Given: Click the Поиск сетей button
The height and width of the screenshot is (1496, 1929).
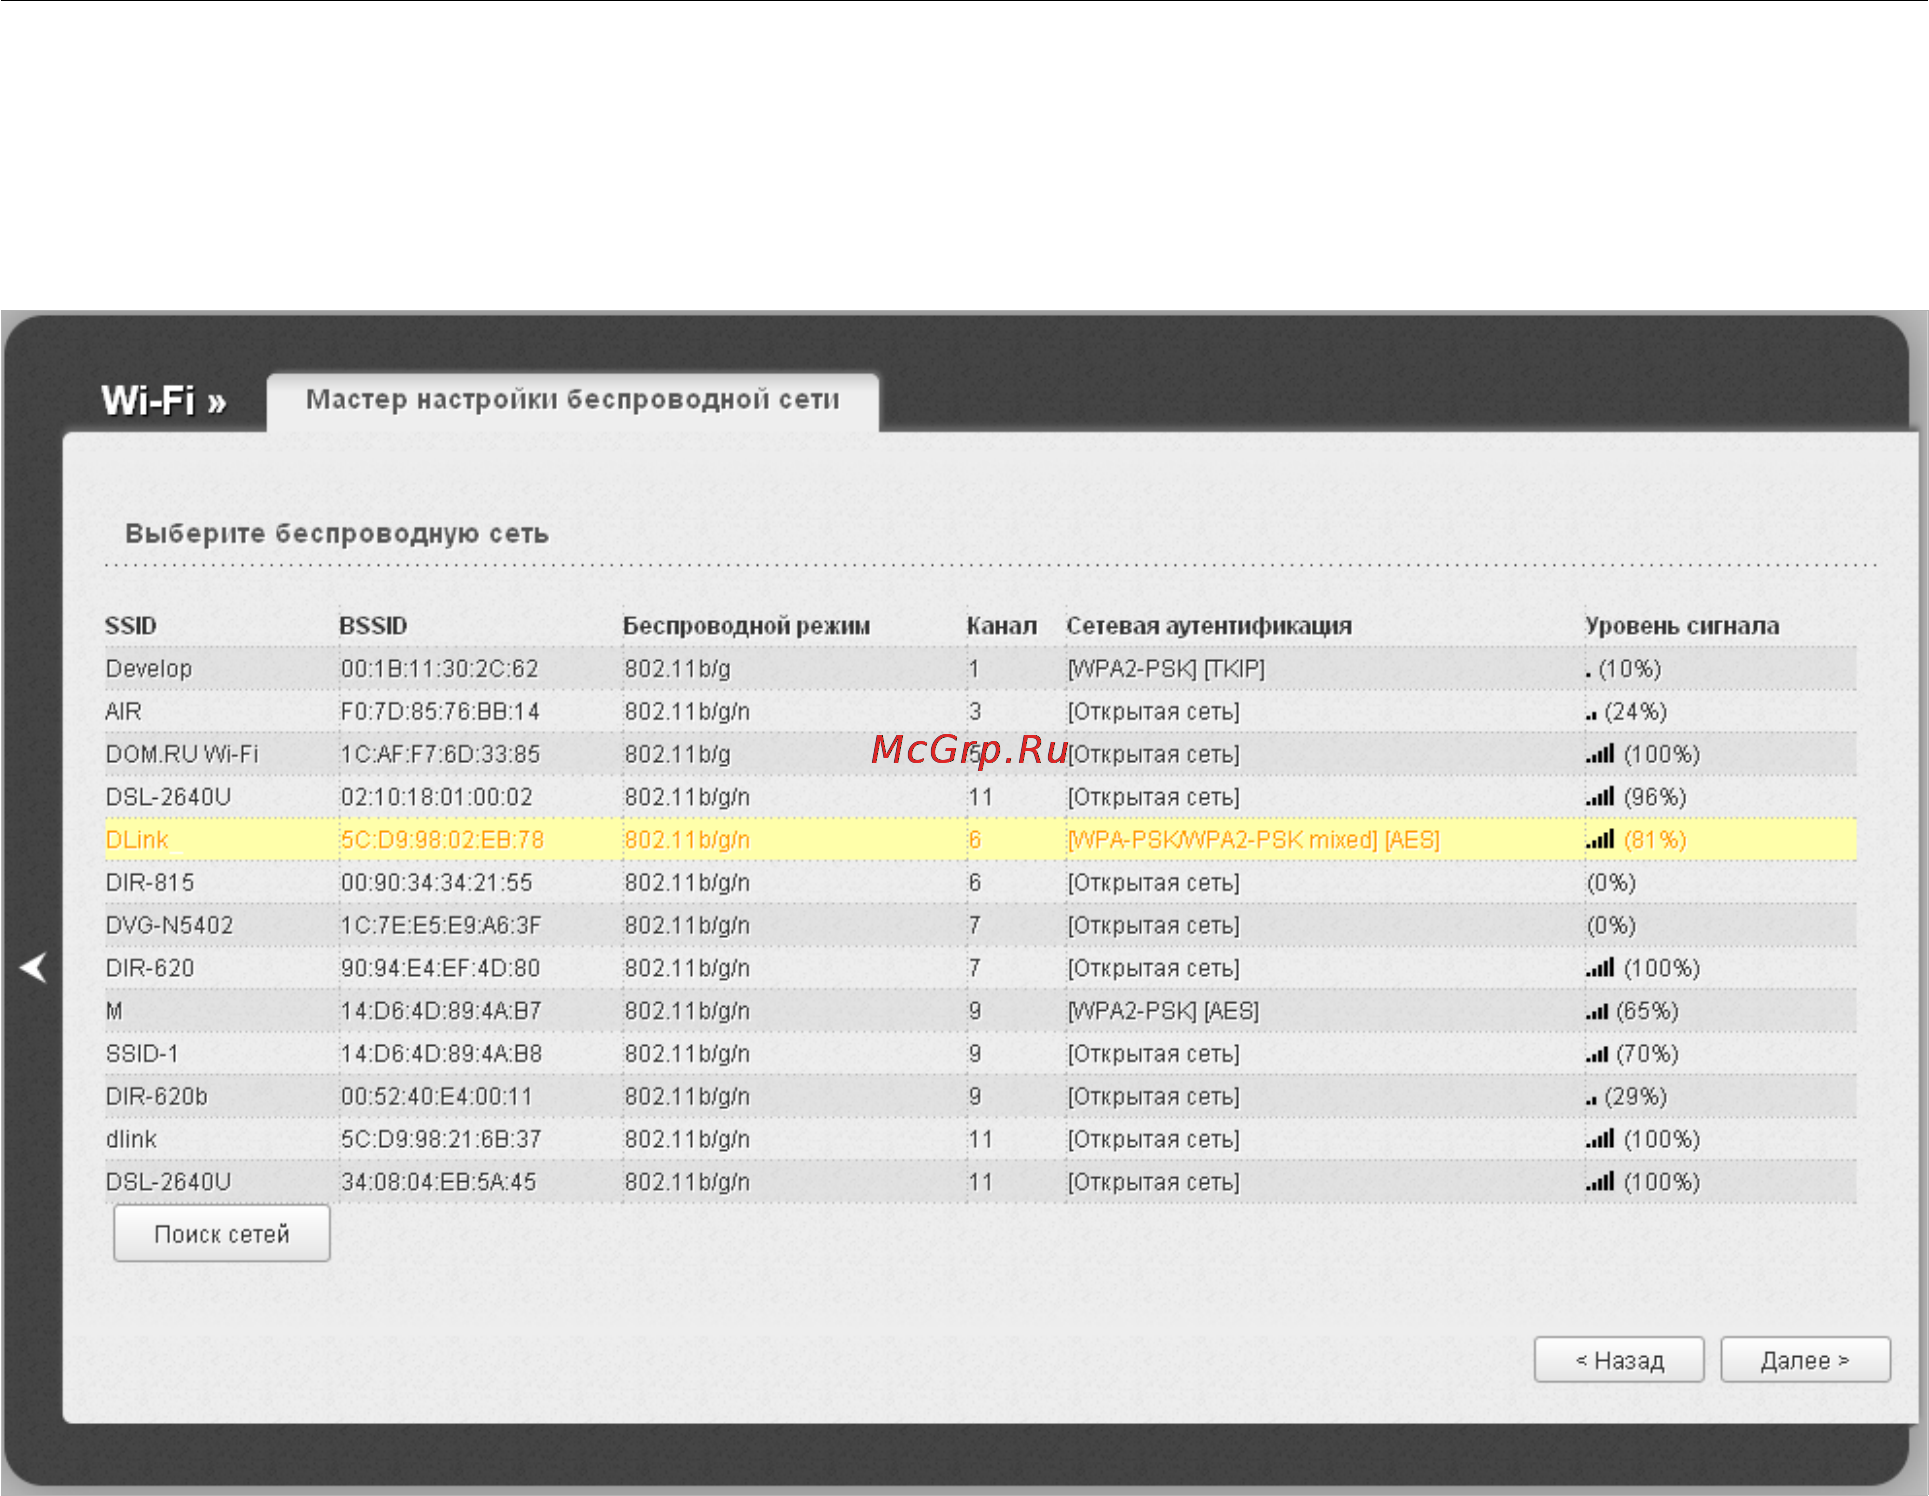Looking at the screenshot, I should pyautogui.click(x=222, y=1233).
